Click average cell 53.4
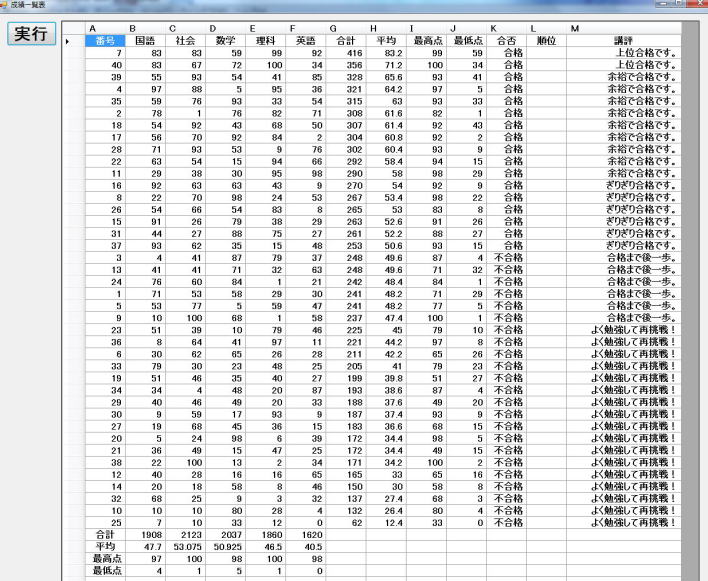The image size is (708, 581). click(386, 198)
